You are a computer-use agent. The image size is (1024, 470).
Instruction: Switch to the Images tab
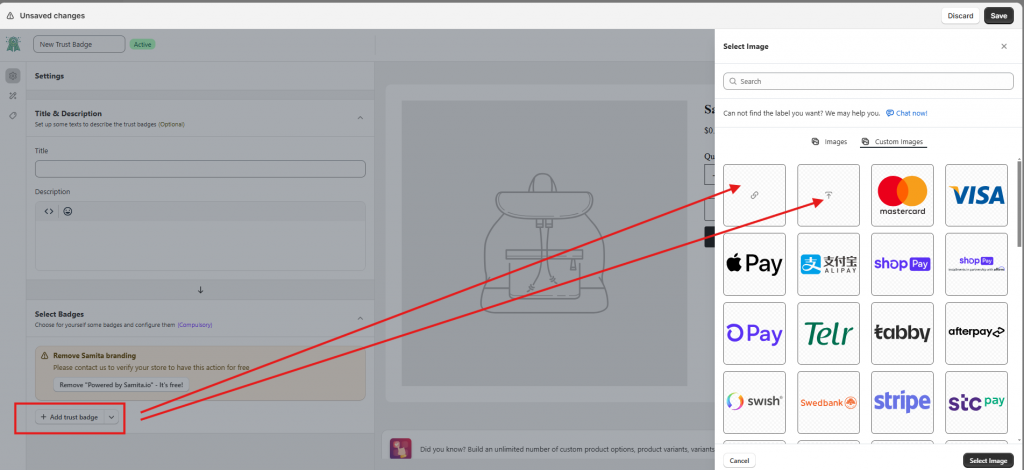coord(829,141)
